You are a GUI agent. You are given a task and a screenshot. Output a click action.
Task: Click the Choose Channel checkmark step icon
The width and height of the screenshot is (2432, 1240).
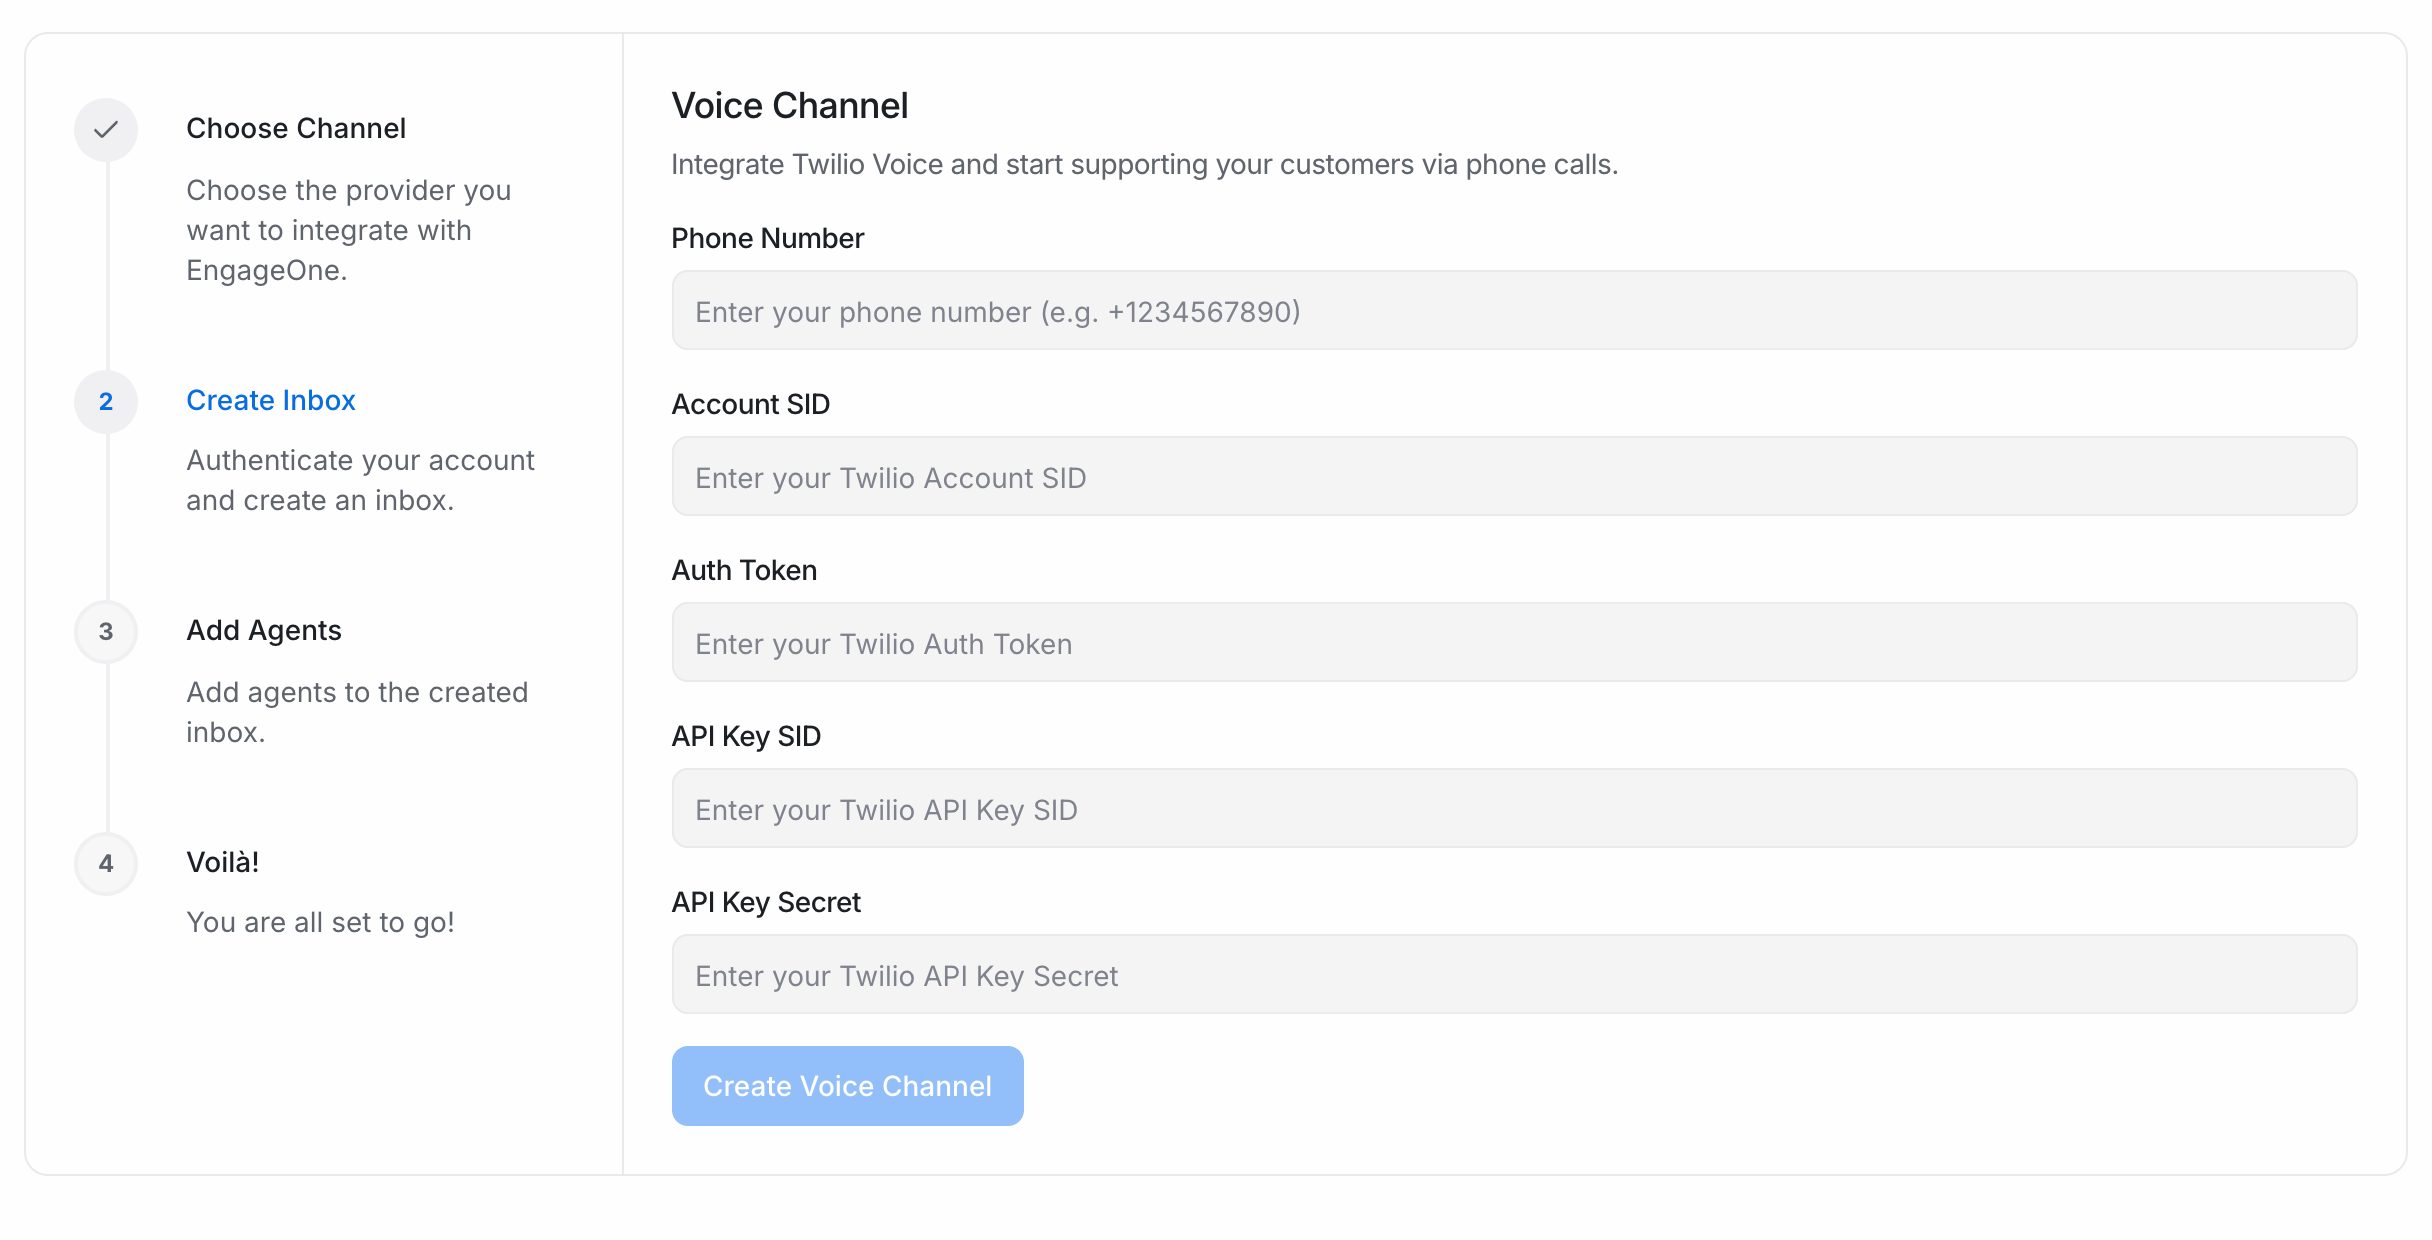coord(106,129)
